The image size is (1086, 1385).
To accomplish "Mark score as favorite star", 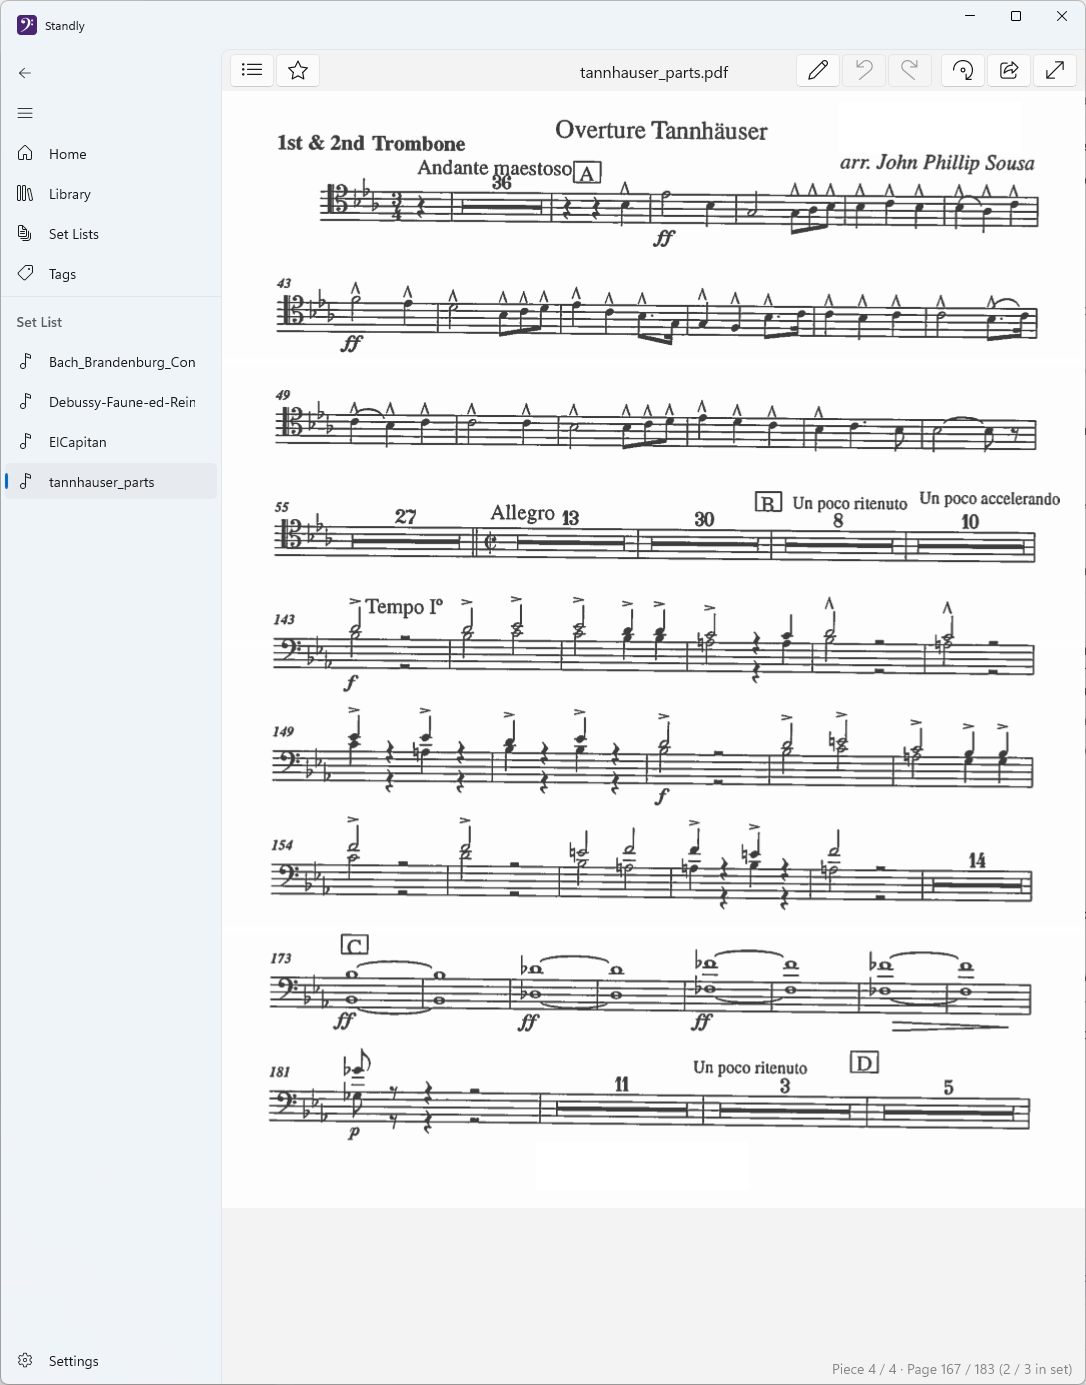I will [298, 70].
